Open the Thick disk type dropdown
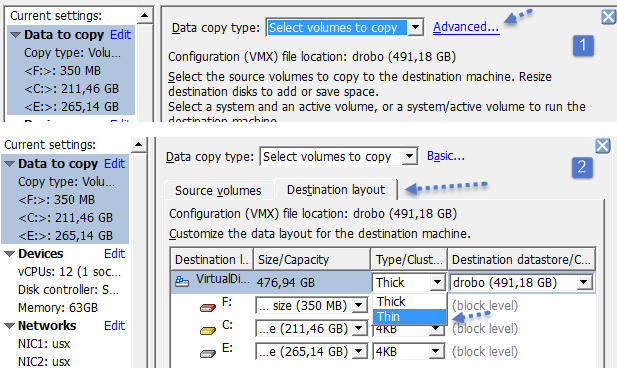Viewport: 617px width, 371px height. click(437, 282)
